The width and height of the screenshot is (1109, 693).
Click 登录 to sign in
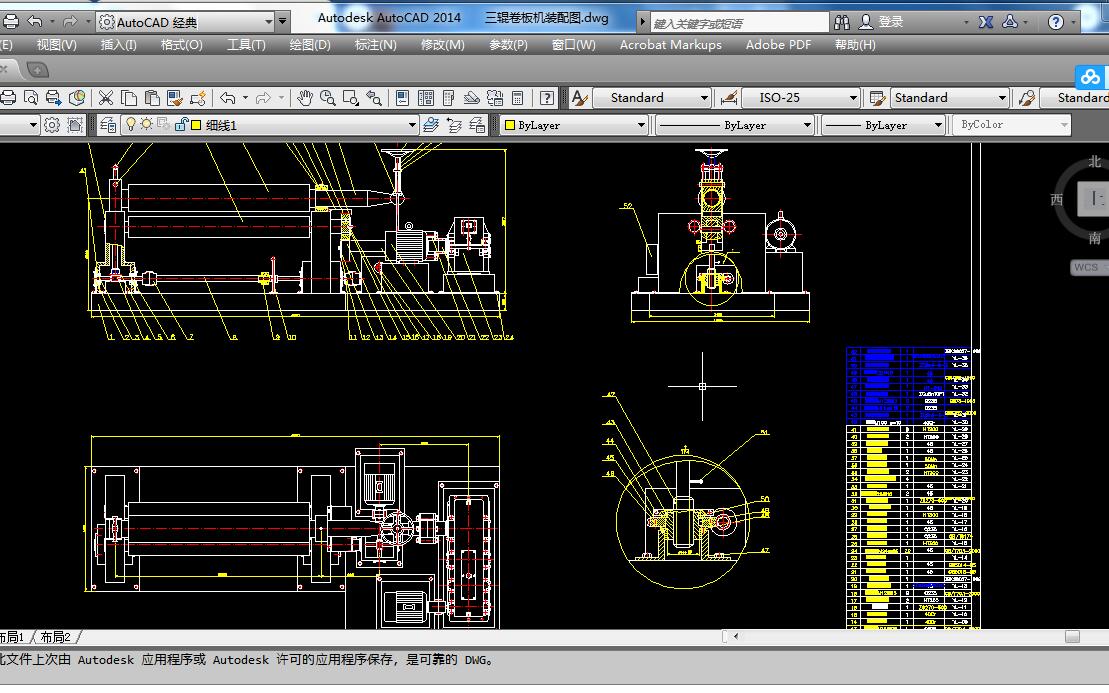coord(890,22)
